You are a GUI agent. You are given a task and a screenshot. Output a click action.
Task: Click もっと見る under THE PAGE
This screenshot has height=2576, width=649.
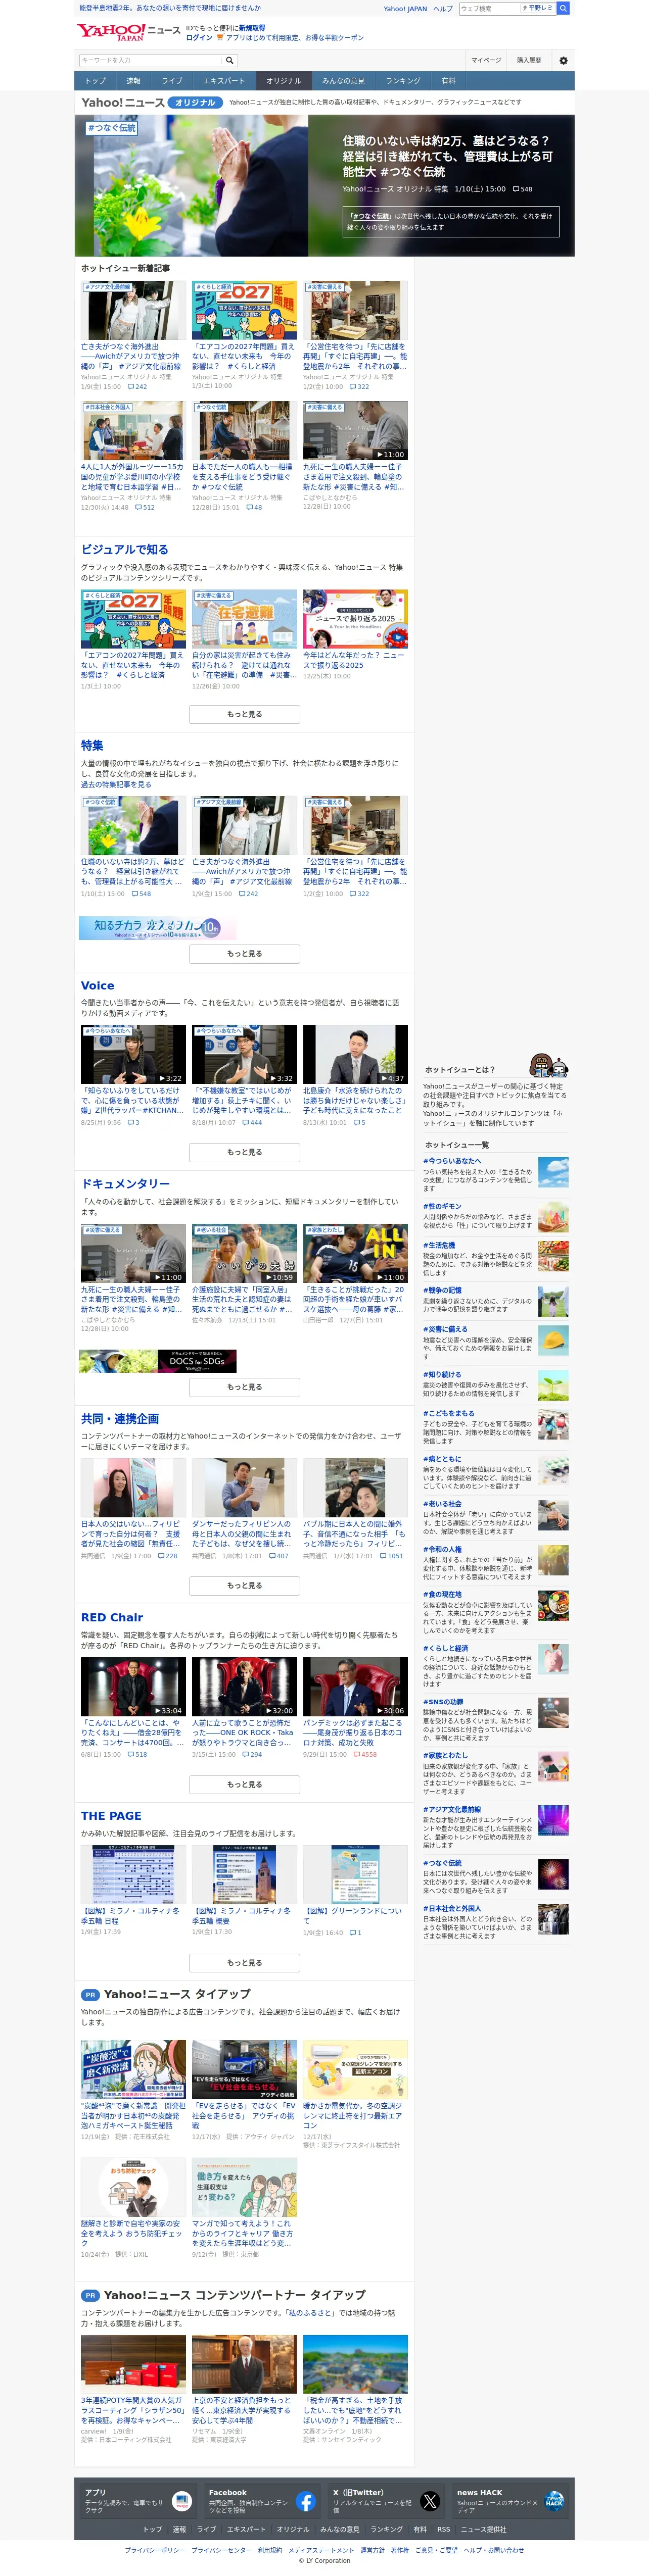(244, 1963)
